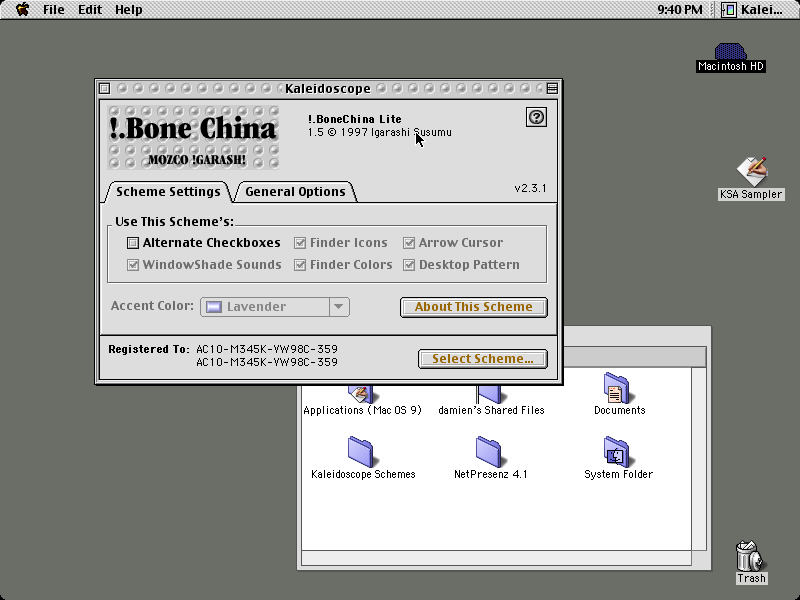Switch to the General Options tab

tap(295, 192)
